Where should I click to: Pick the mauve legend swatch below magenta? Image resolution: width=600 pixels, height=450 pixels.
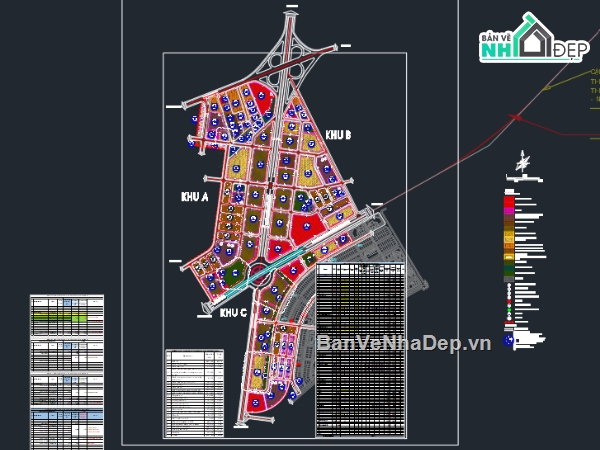509,217
